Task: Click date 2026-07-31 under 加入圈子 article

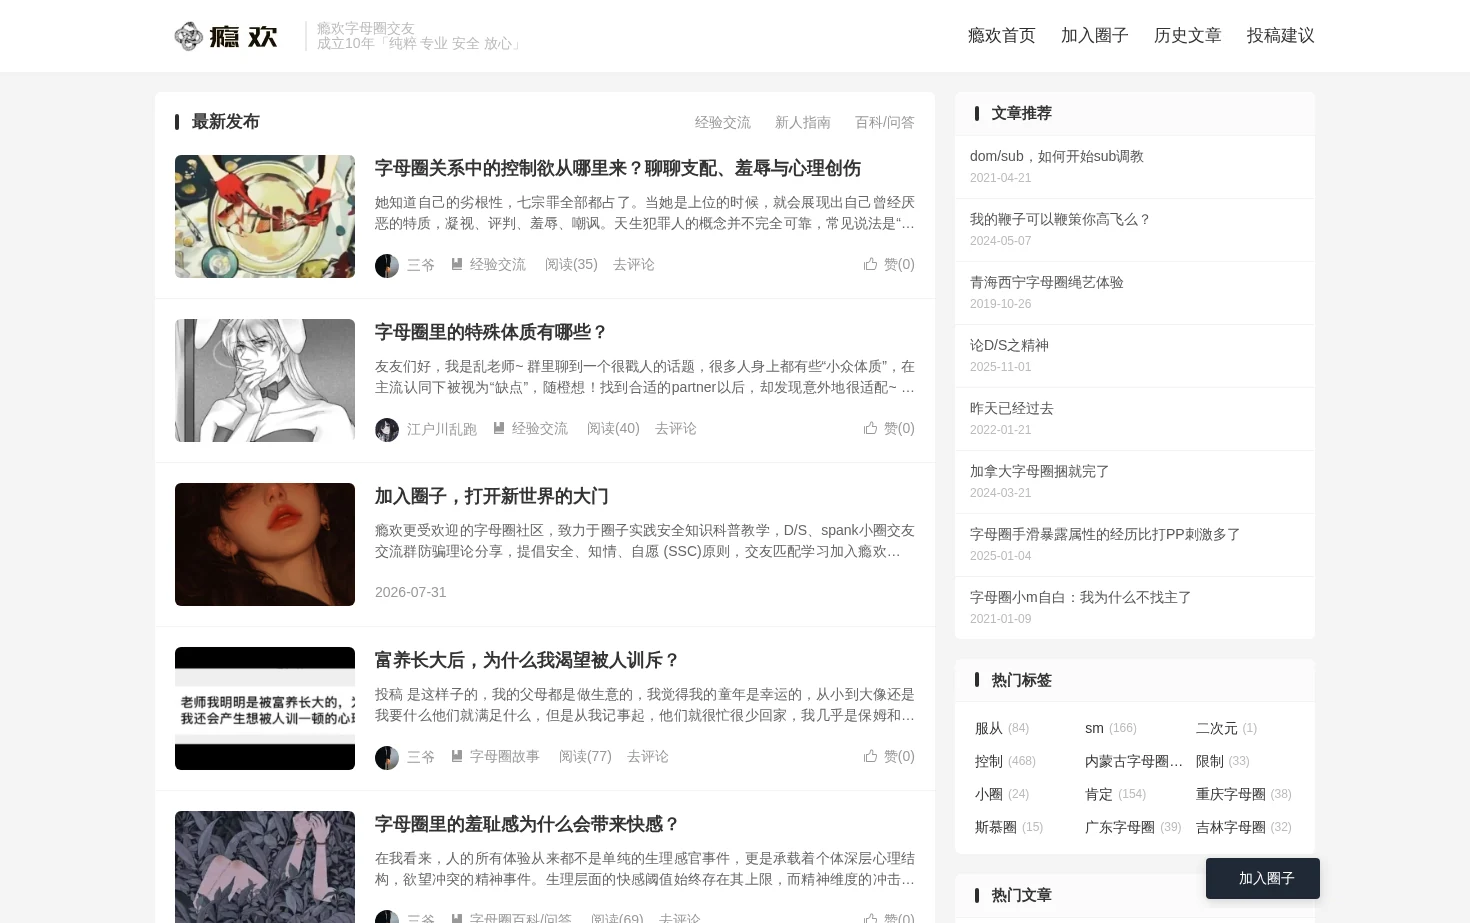Action: coord(411,592)
